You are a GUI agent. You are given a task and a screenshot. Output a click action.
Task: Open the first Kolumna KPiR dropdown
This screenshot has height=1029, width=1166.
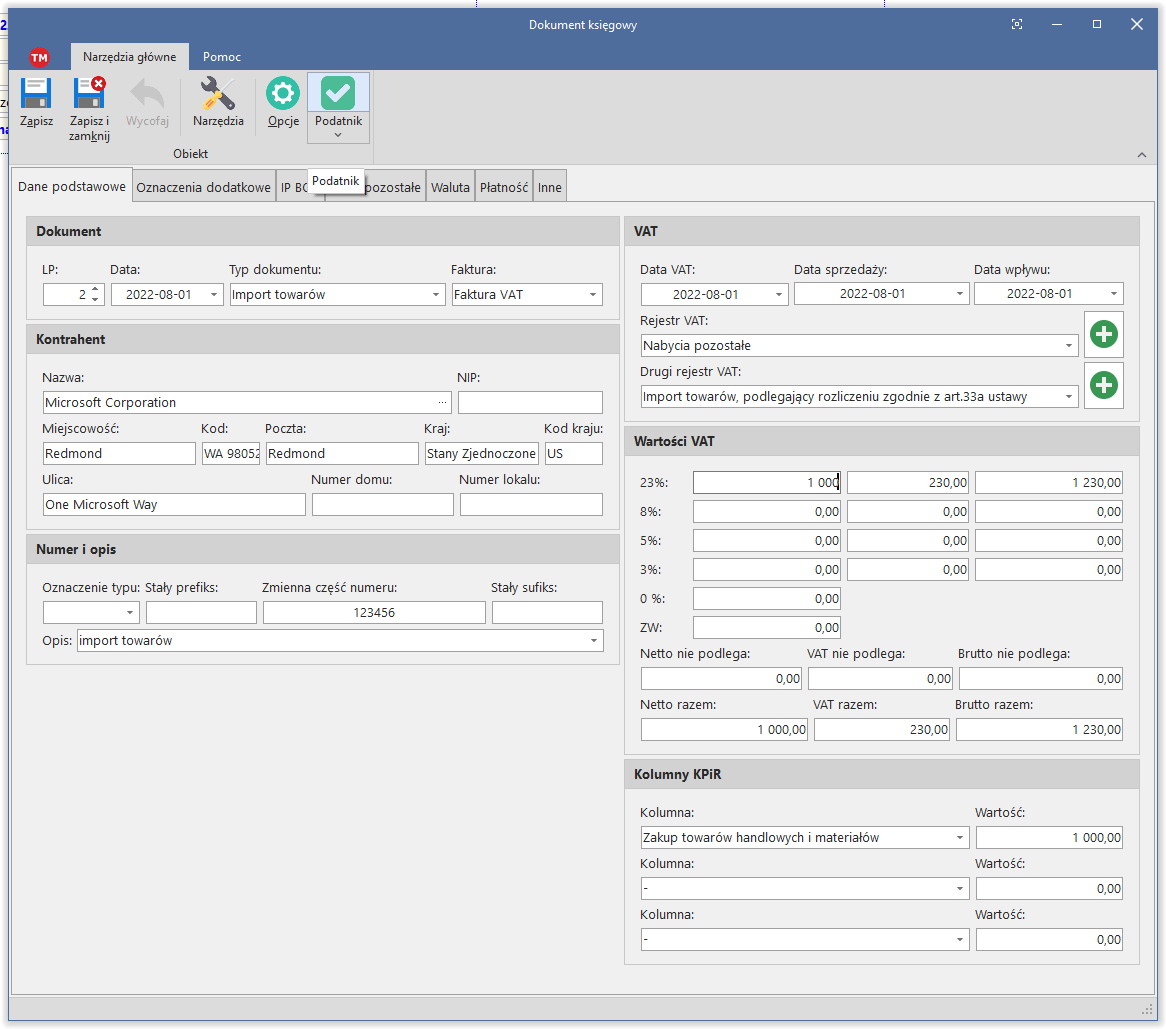[x=960, y=838]
